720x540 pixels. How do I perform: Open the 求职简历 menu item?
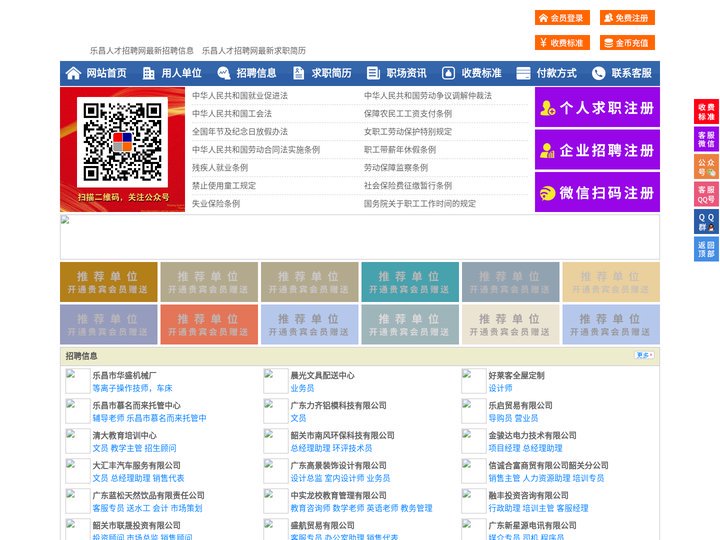pos(332,73)
